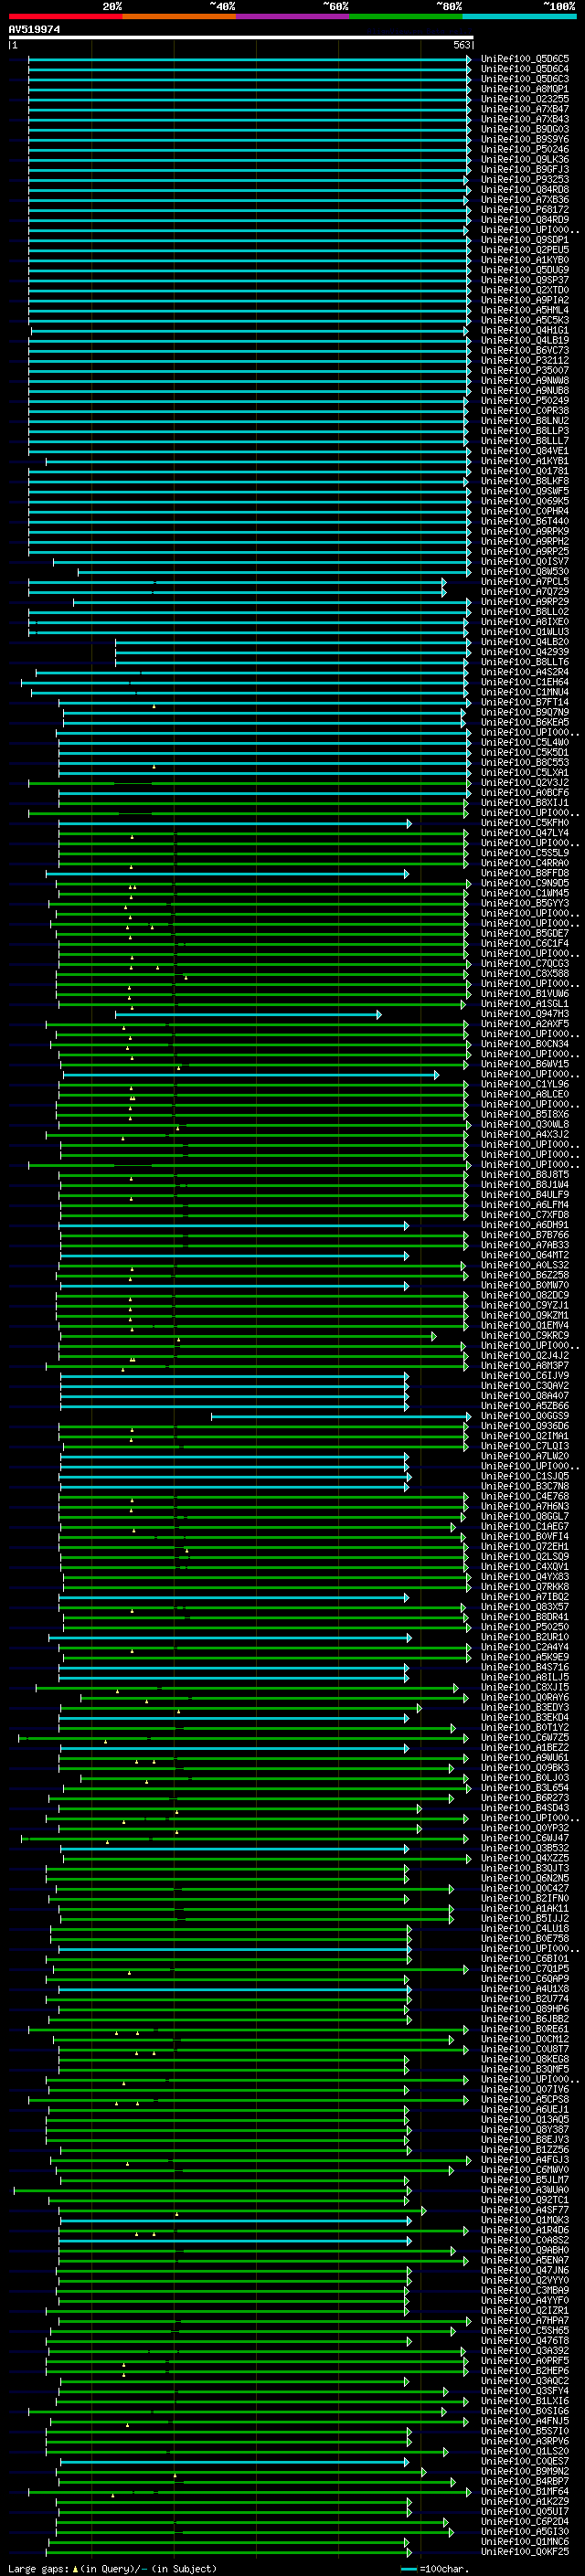Viewport: 585px width, 2576px height.
Task: Select hit UniRef100_P93253
Action: 525,180
